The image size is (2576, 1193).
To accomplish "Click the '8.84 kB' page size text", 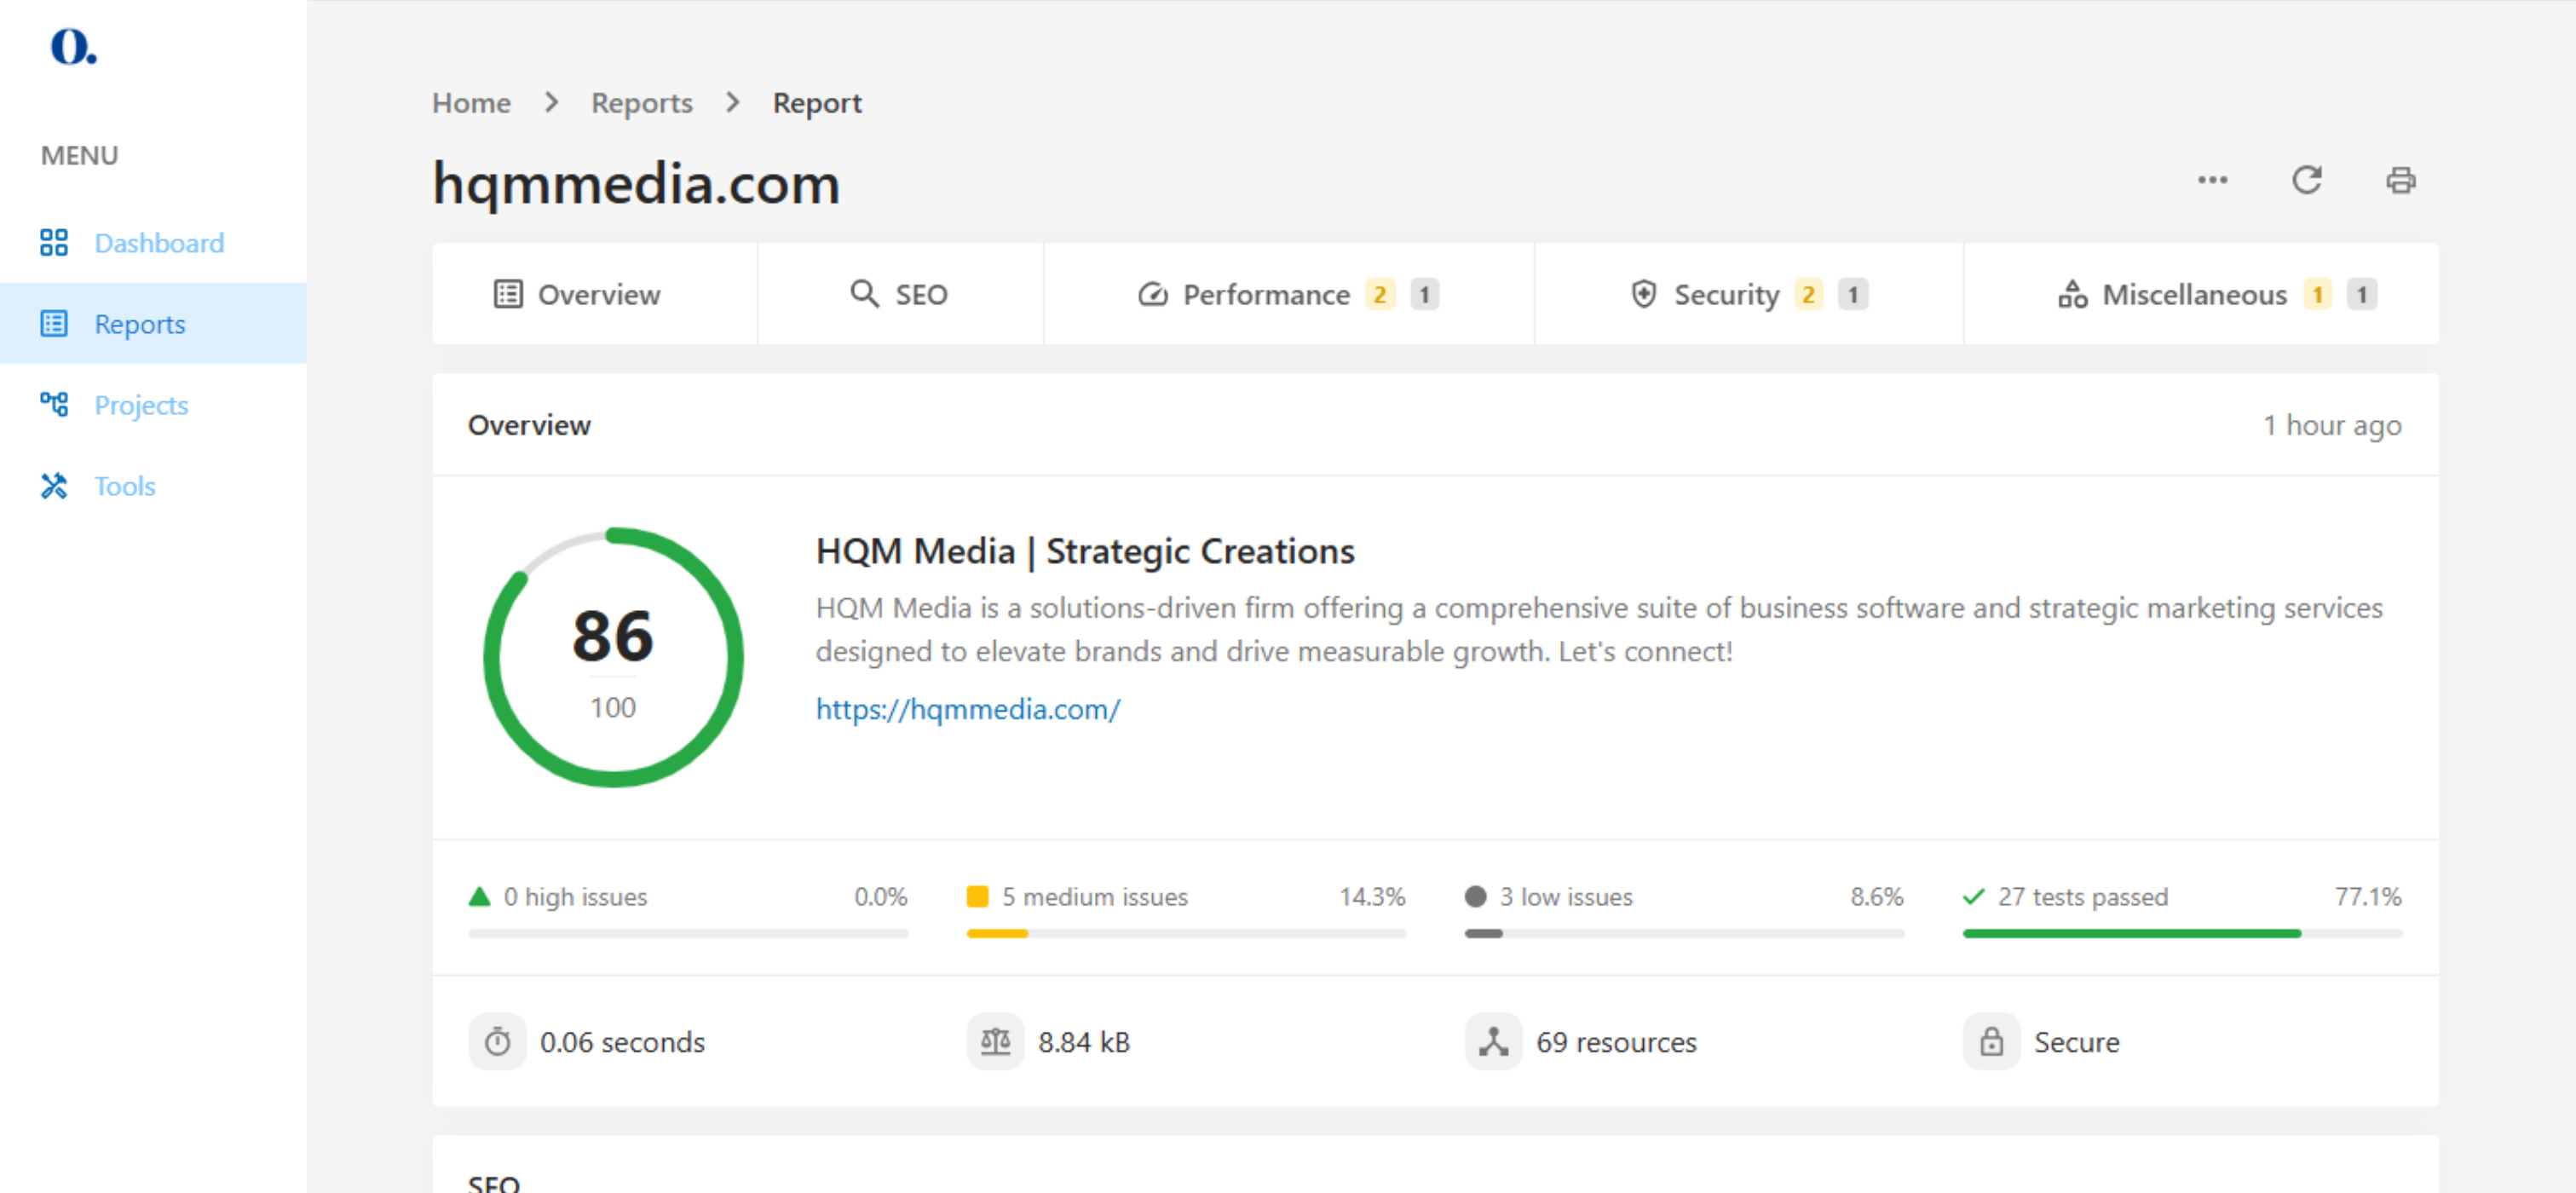I will pyautogui.click(x=1084, y=1042).
